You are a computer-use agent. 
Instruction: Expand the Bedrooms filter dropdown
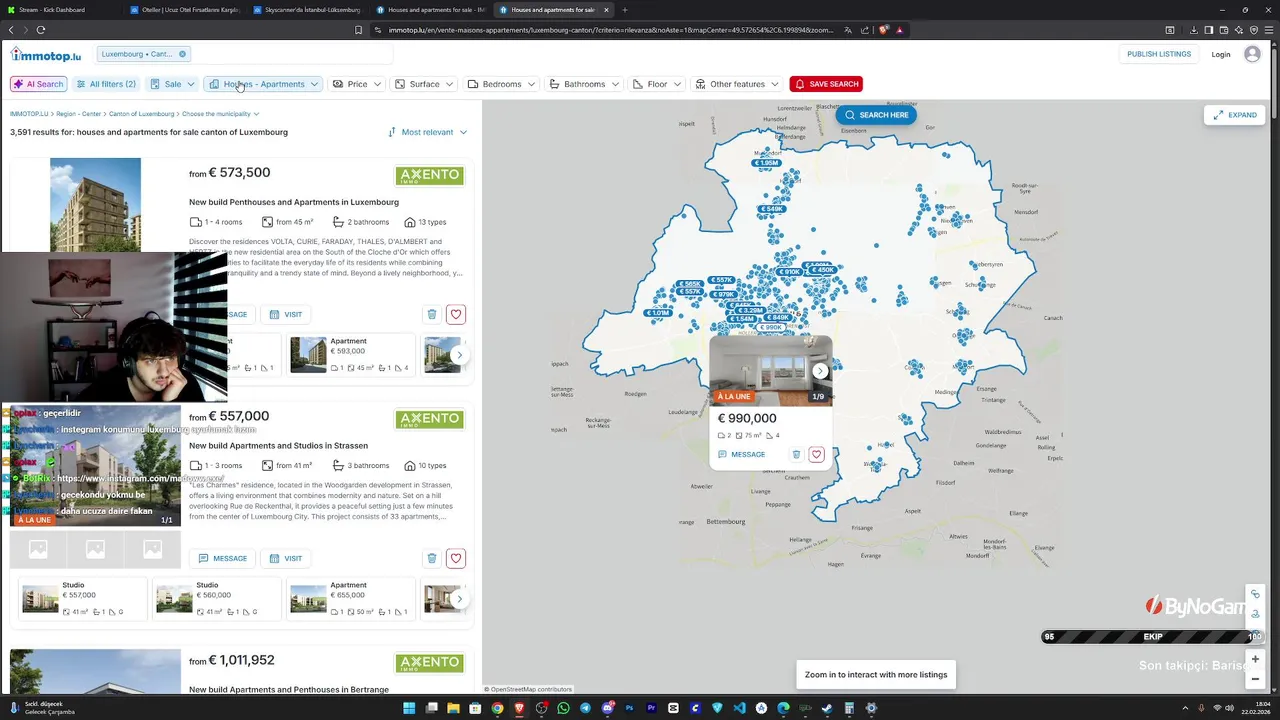click(502, 84)
